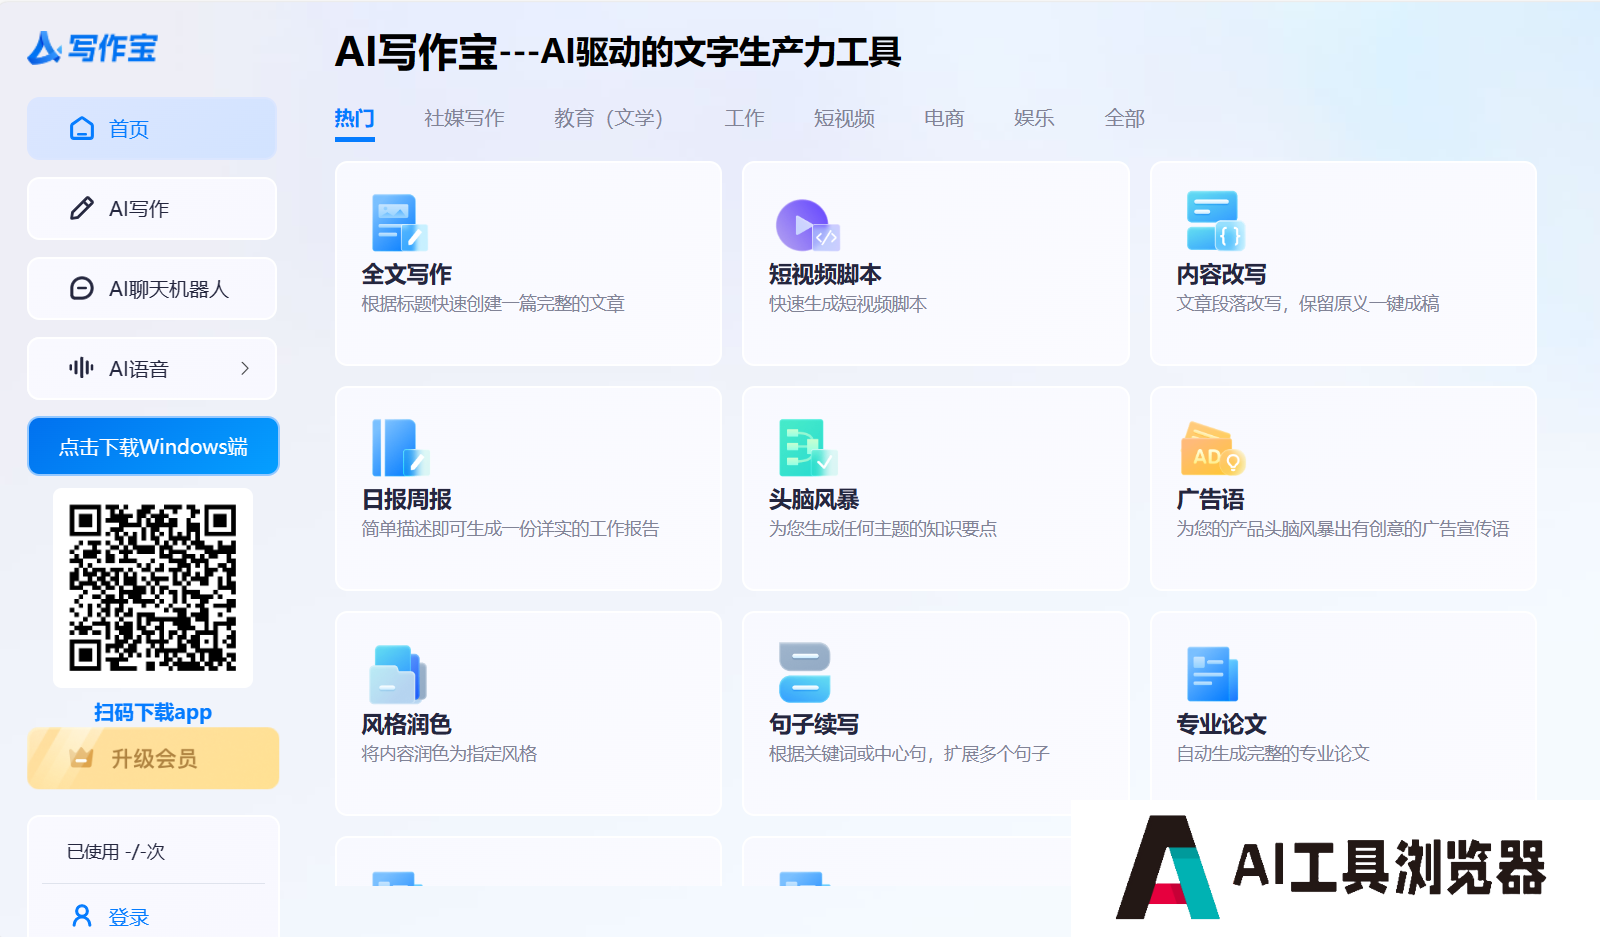This screenshot has width=1600, height=937.
Task: Select the 娱乐 tab
Action: click(1034, 118)
